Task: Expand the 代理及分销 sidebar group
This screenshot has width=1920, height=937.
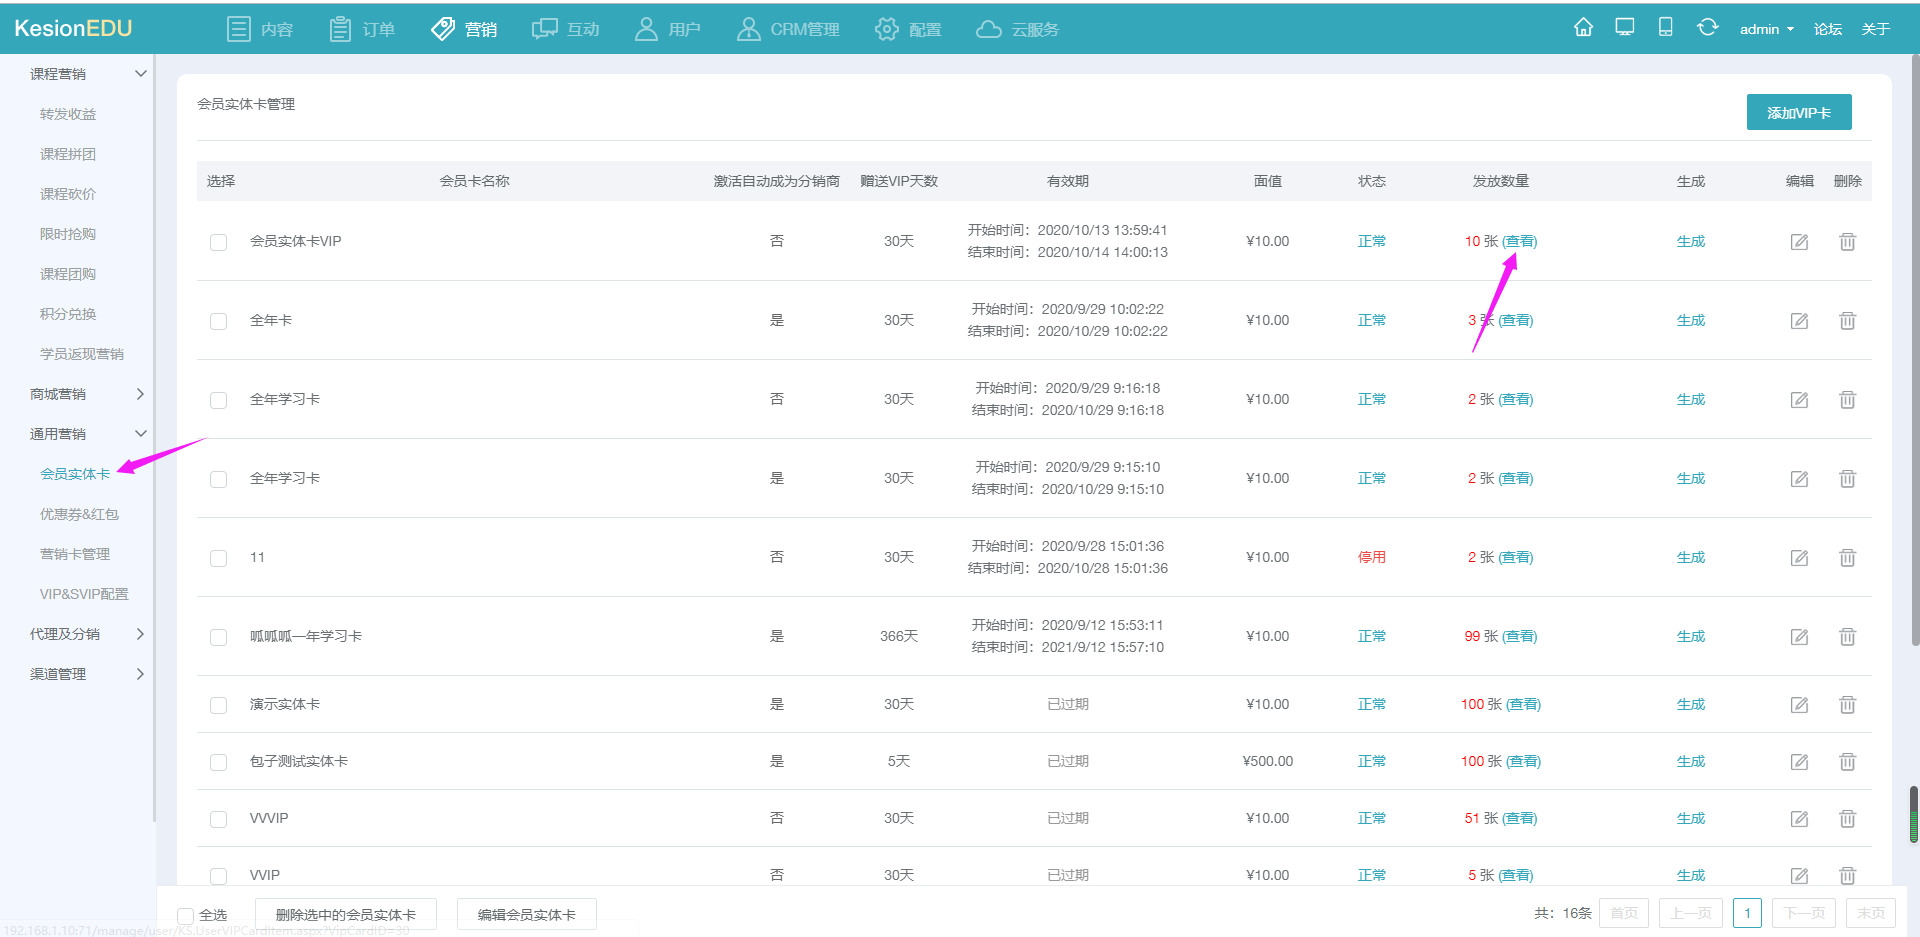Action: click(86, 634)
